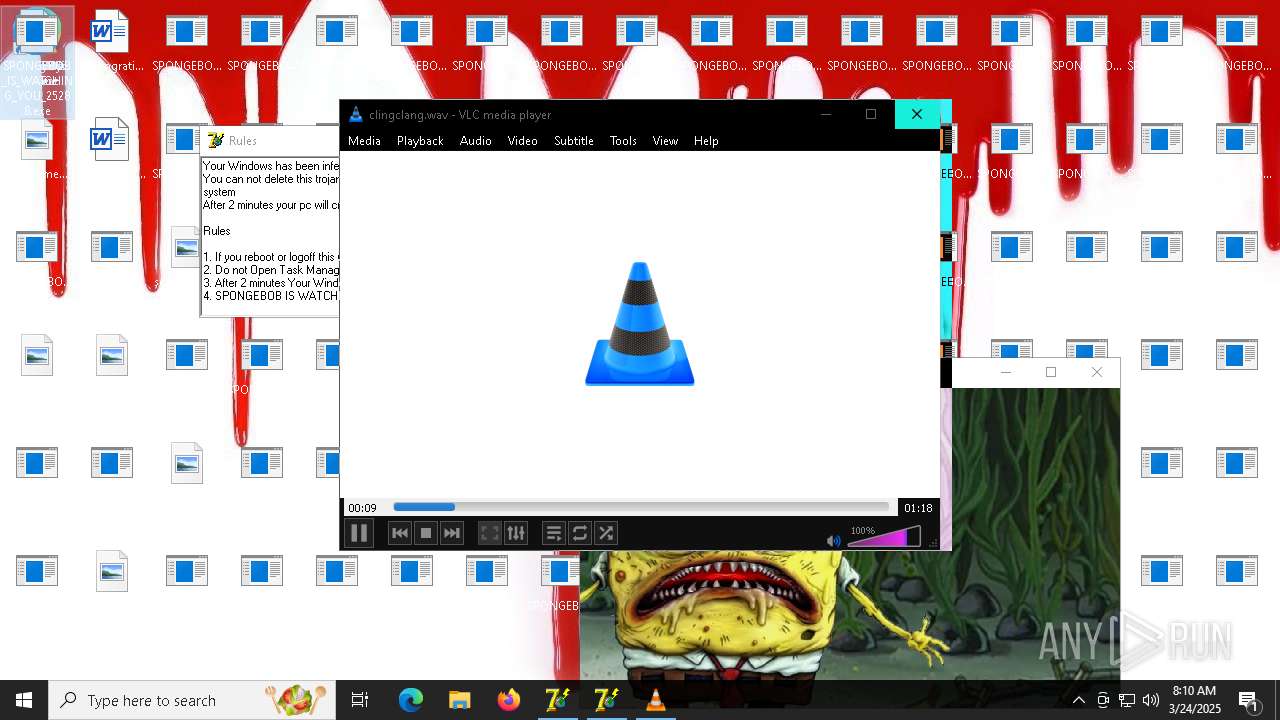Toggle the VLC playlist view
Image resolution: width=1280 pixels, height=720 pixels.
tap(554, 534)
